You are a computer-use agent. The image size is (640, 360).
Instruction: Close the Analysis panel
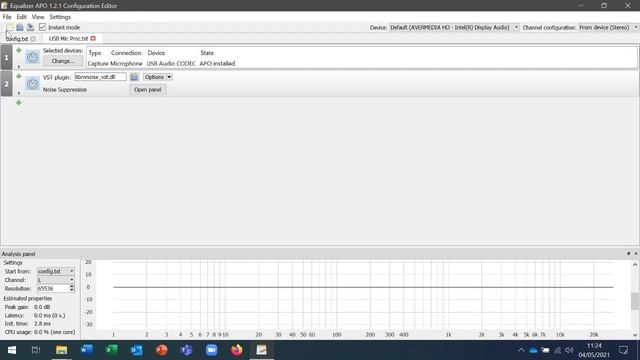pos(636,253)
